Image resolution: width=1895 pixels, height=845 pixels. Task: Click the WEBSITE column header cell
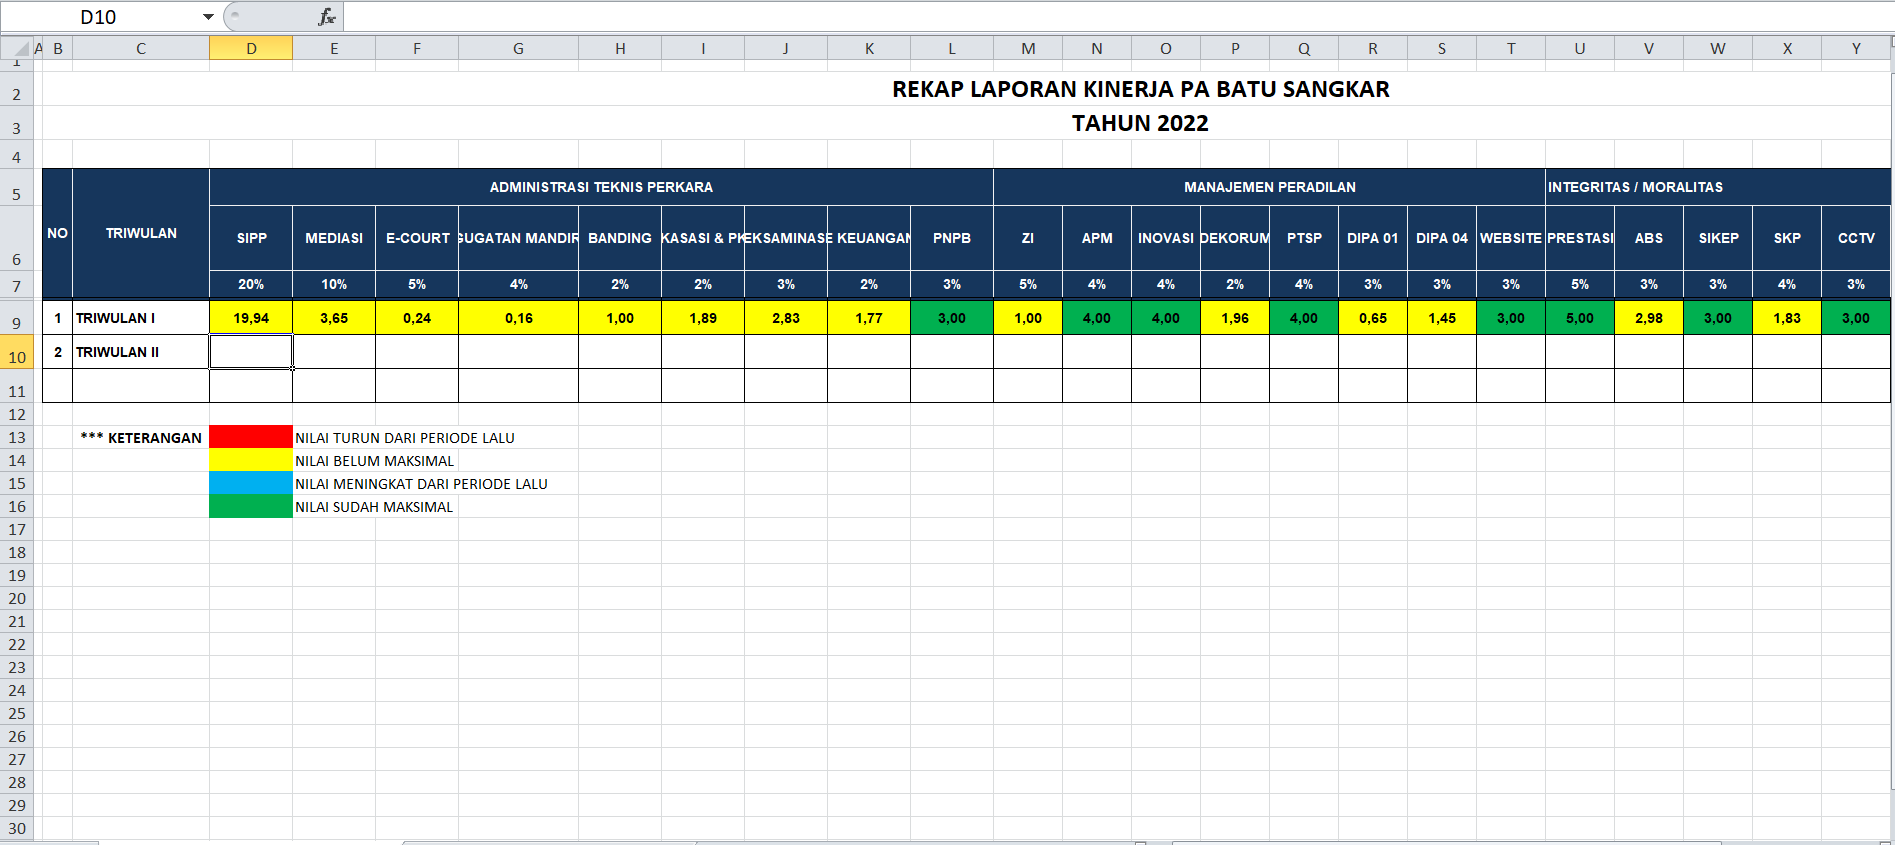1511,238
